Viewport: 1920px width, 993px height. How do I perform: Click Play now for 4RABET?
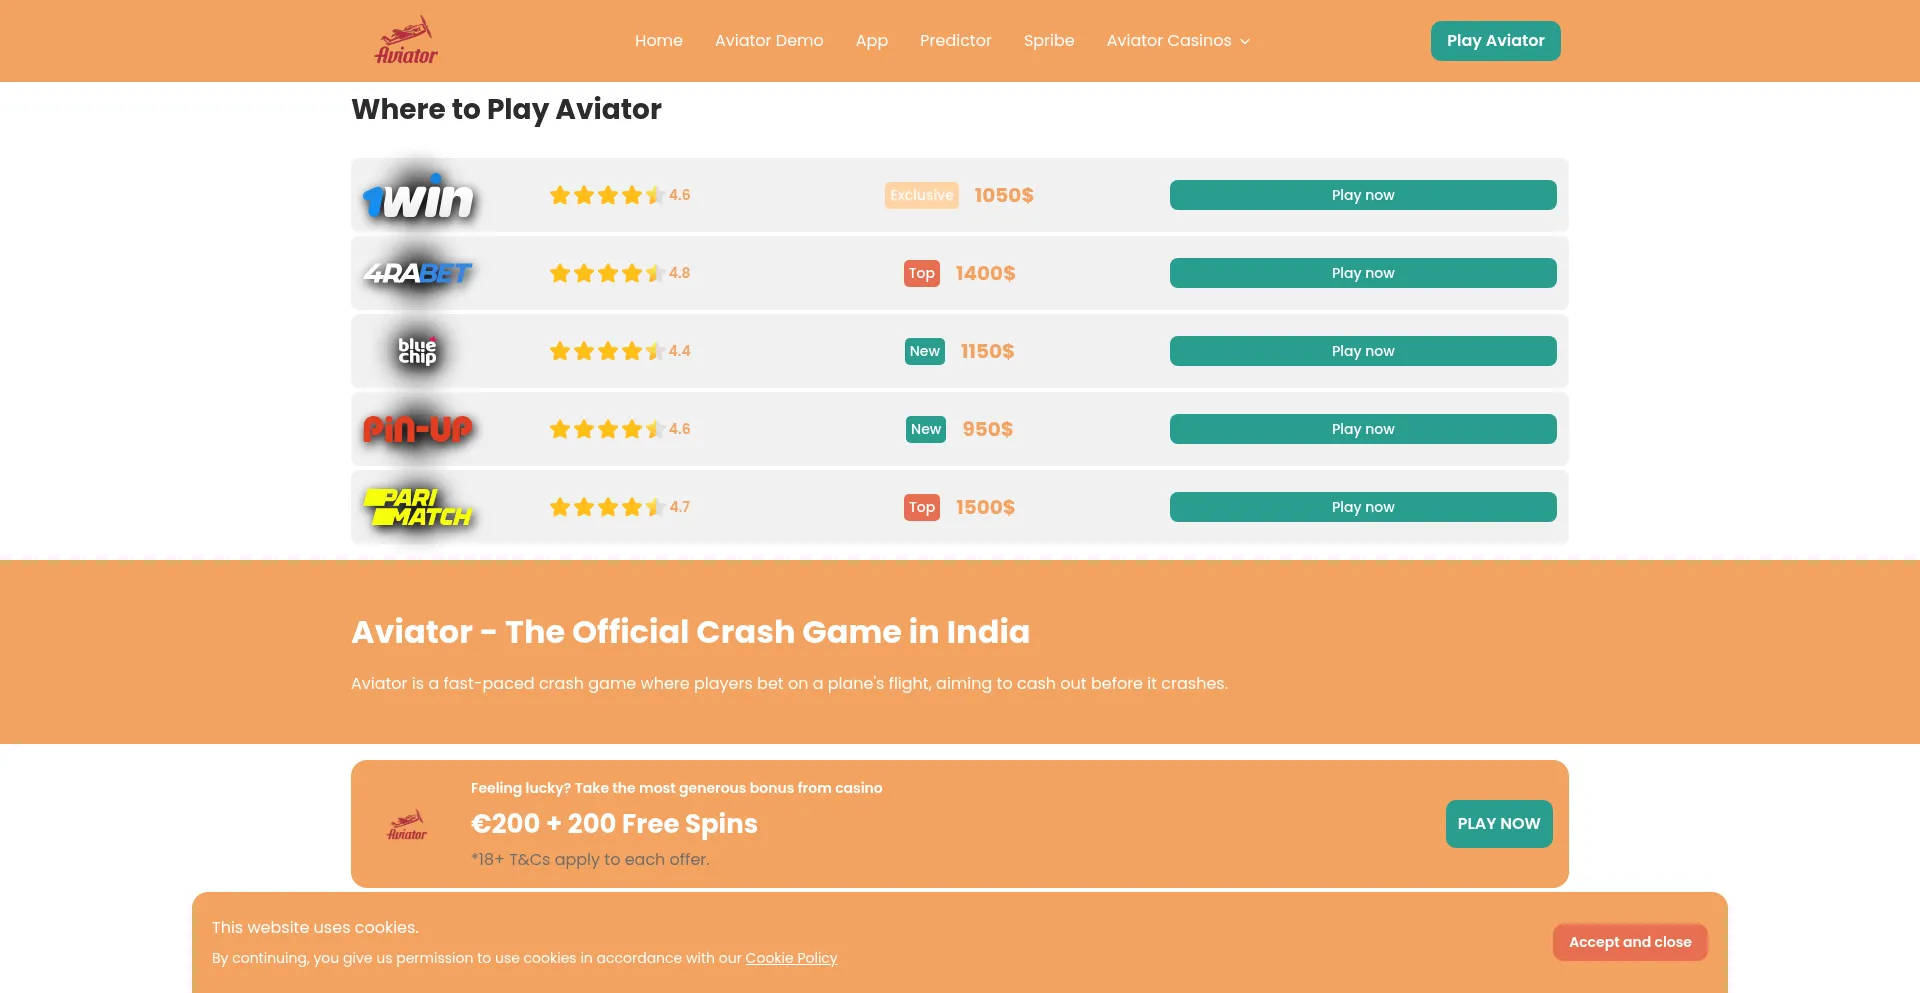(x=1363, y=273)
